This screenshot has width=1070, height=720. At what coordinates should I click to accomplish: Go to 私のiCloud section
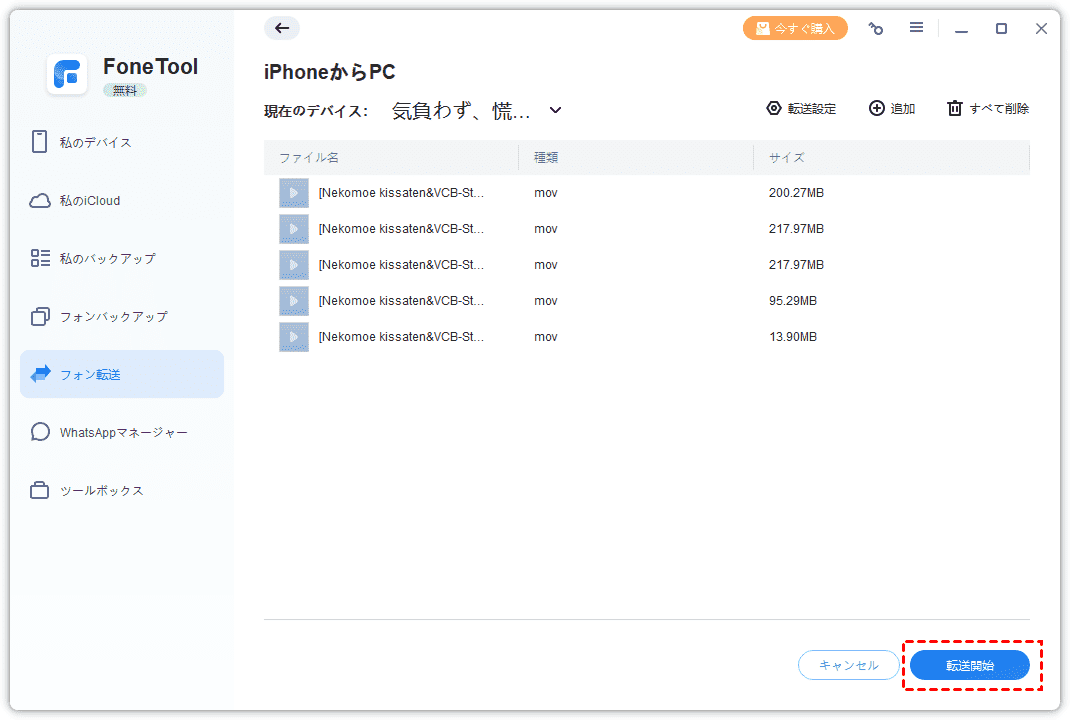pos(89,200)
